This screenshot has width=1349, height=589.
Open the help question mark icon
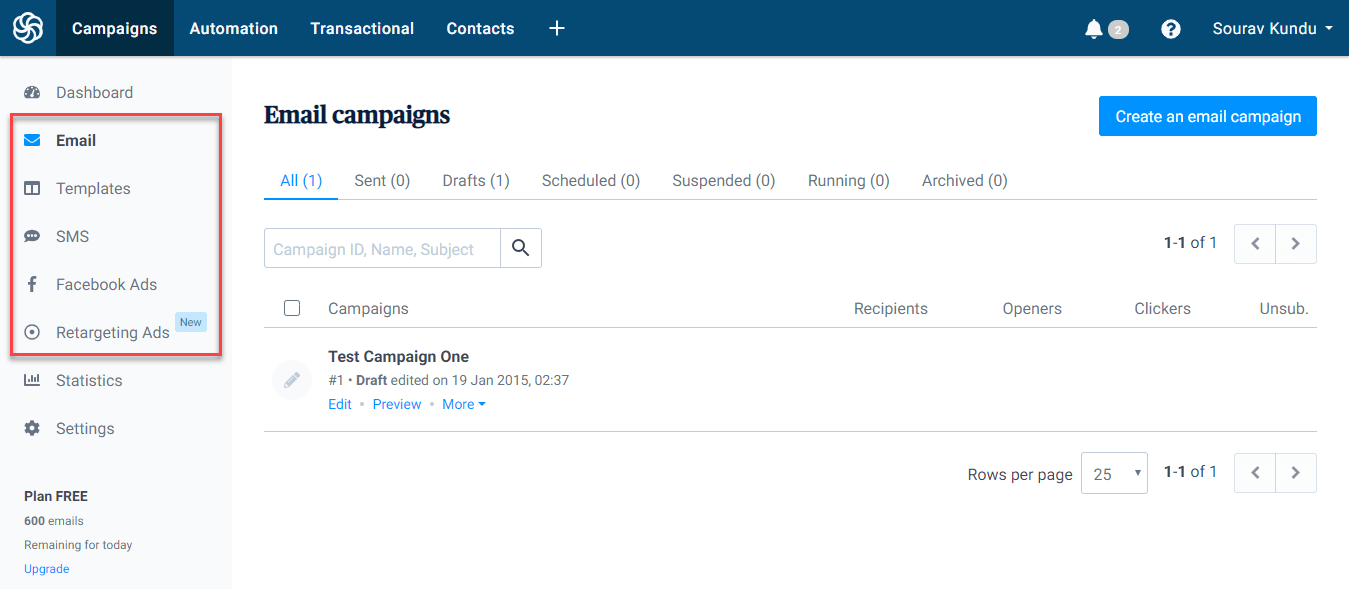click(1171, 29)
